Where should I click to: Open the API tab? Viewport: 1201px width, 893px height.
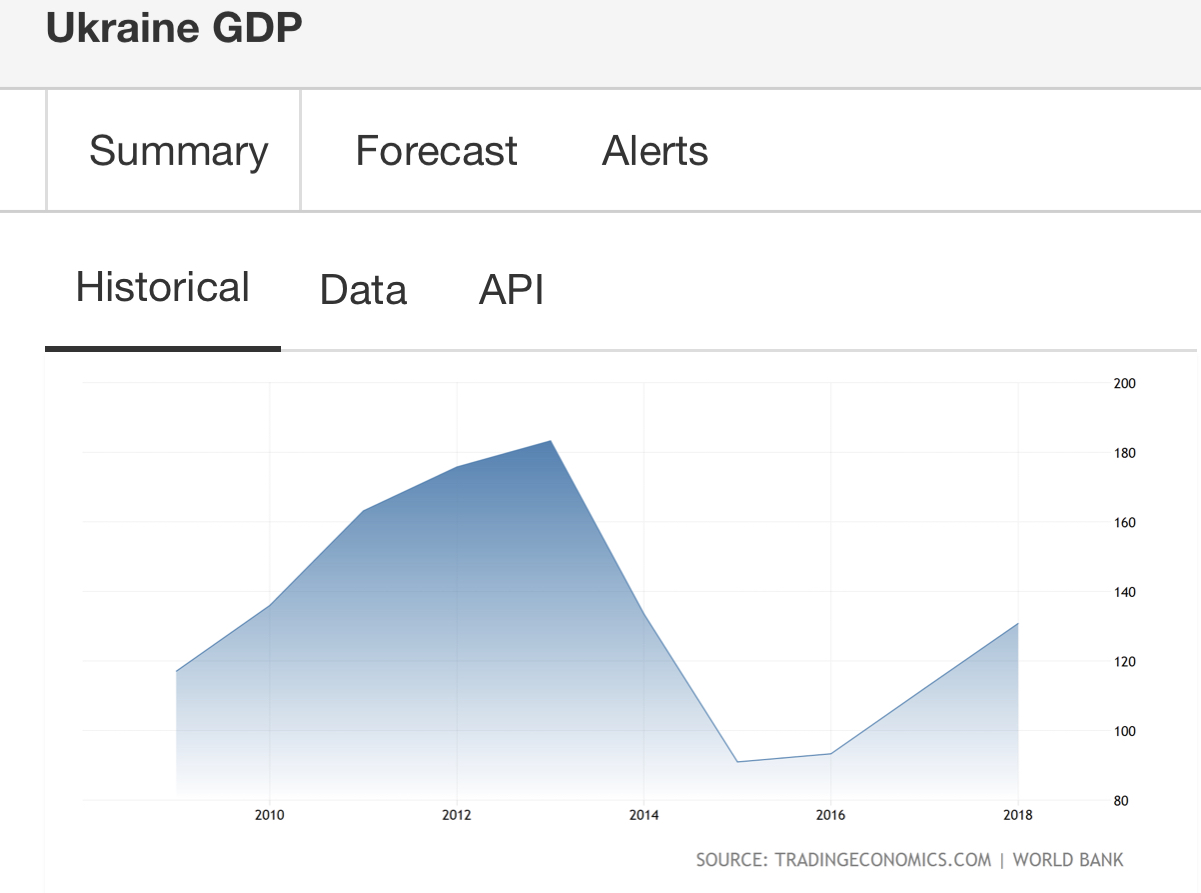click(511, 290)
